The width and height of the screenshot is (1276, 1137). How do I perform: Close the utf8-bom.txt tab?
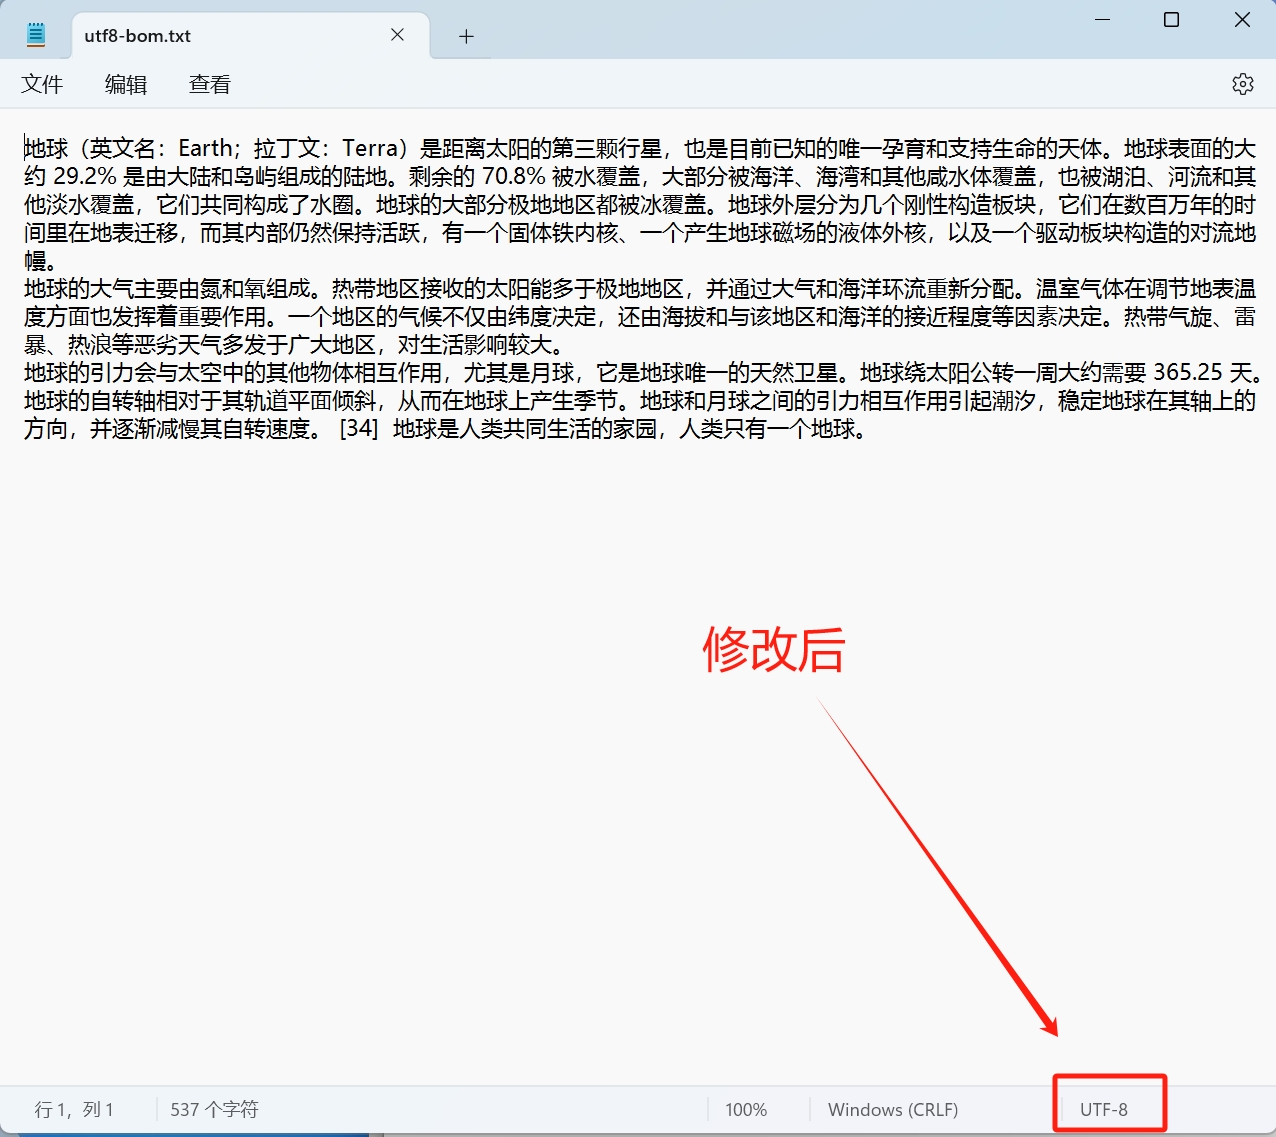point(396,34)
